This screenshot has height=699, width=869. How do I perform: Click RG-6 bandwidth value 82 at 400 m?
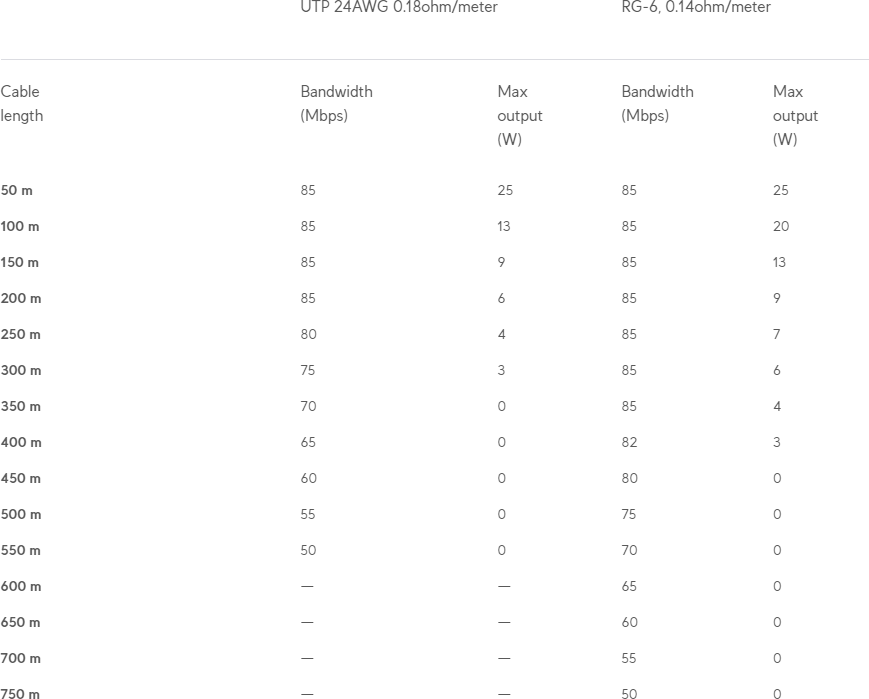tap(629, 442)
